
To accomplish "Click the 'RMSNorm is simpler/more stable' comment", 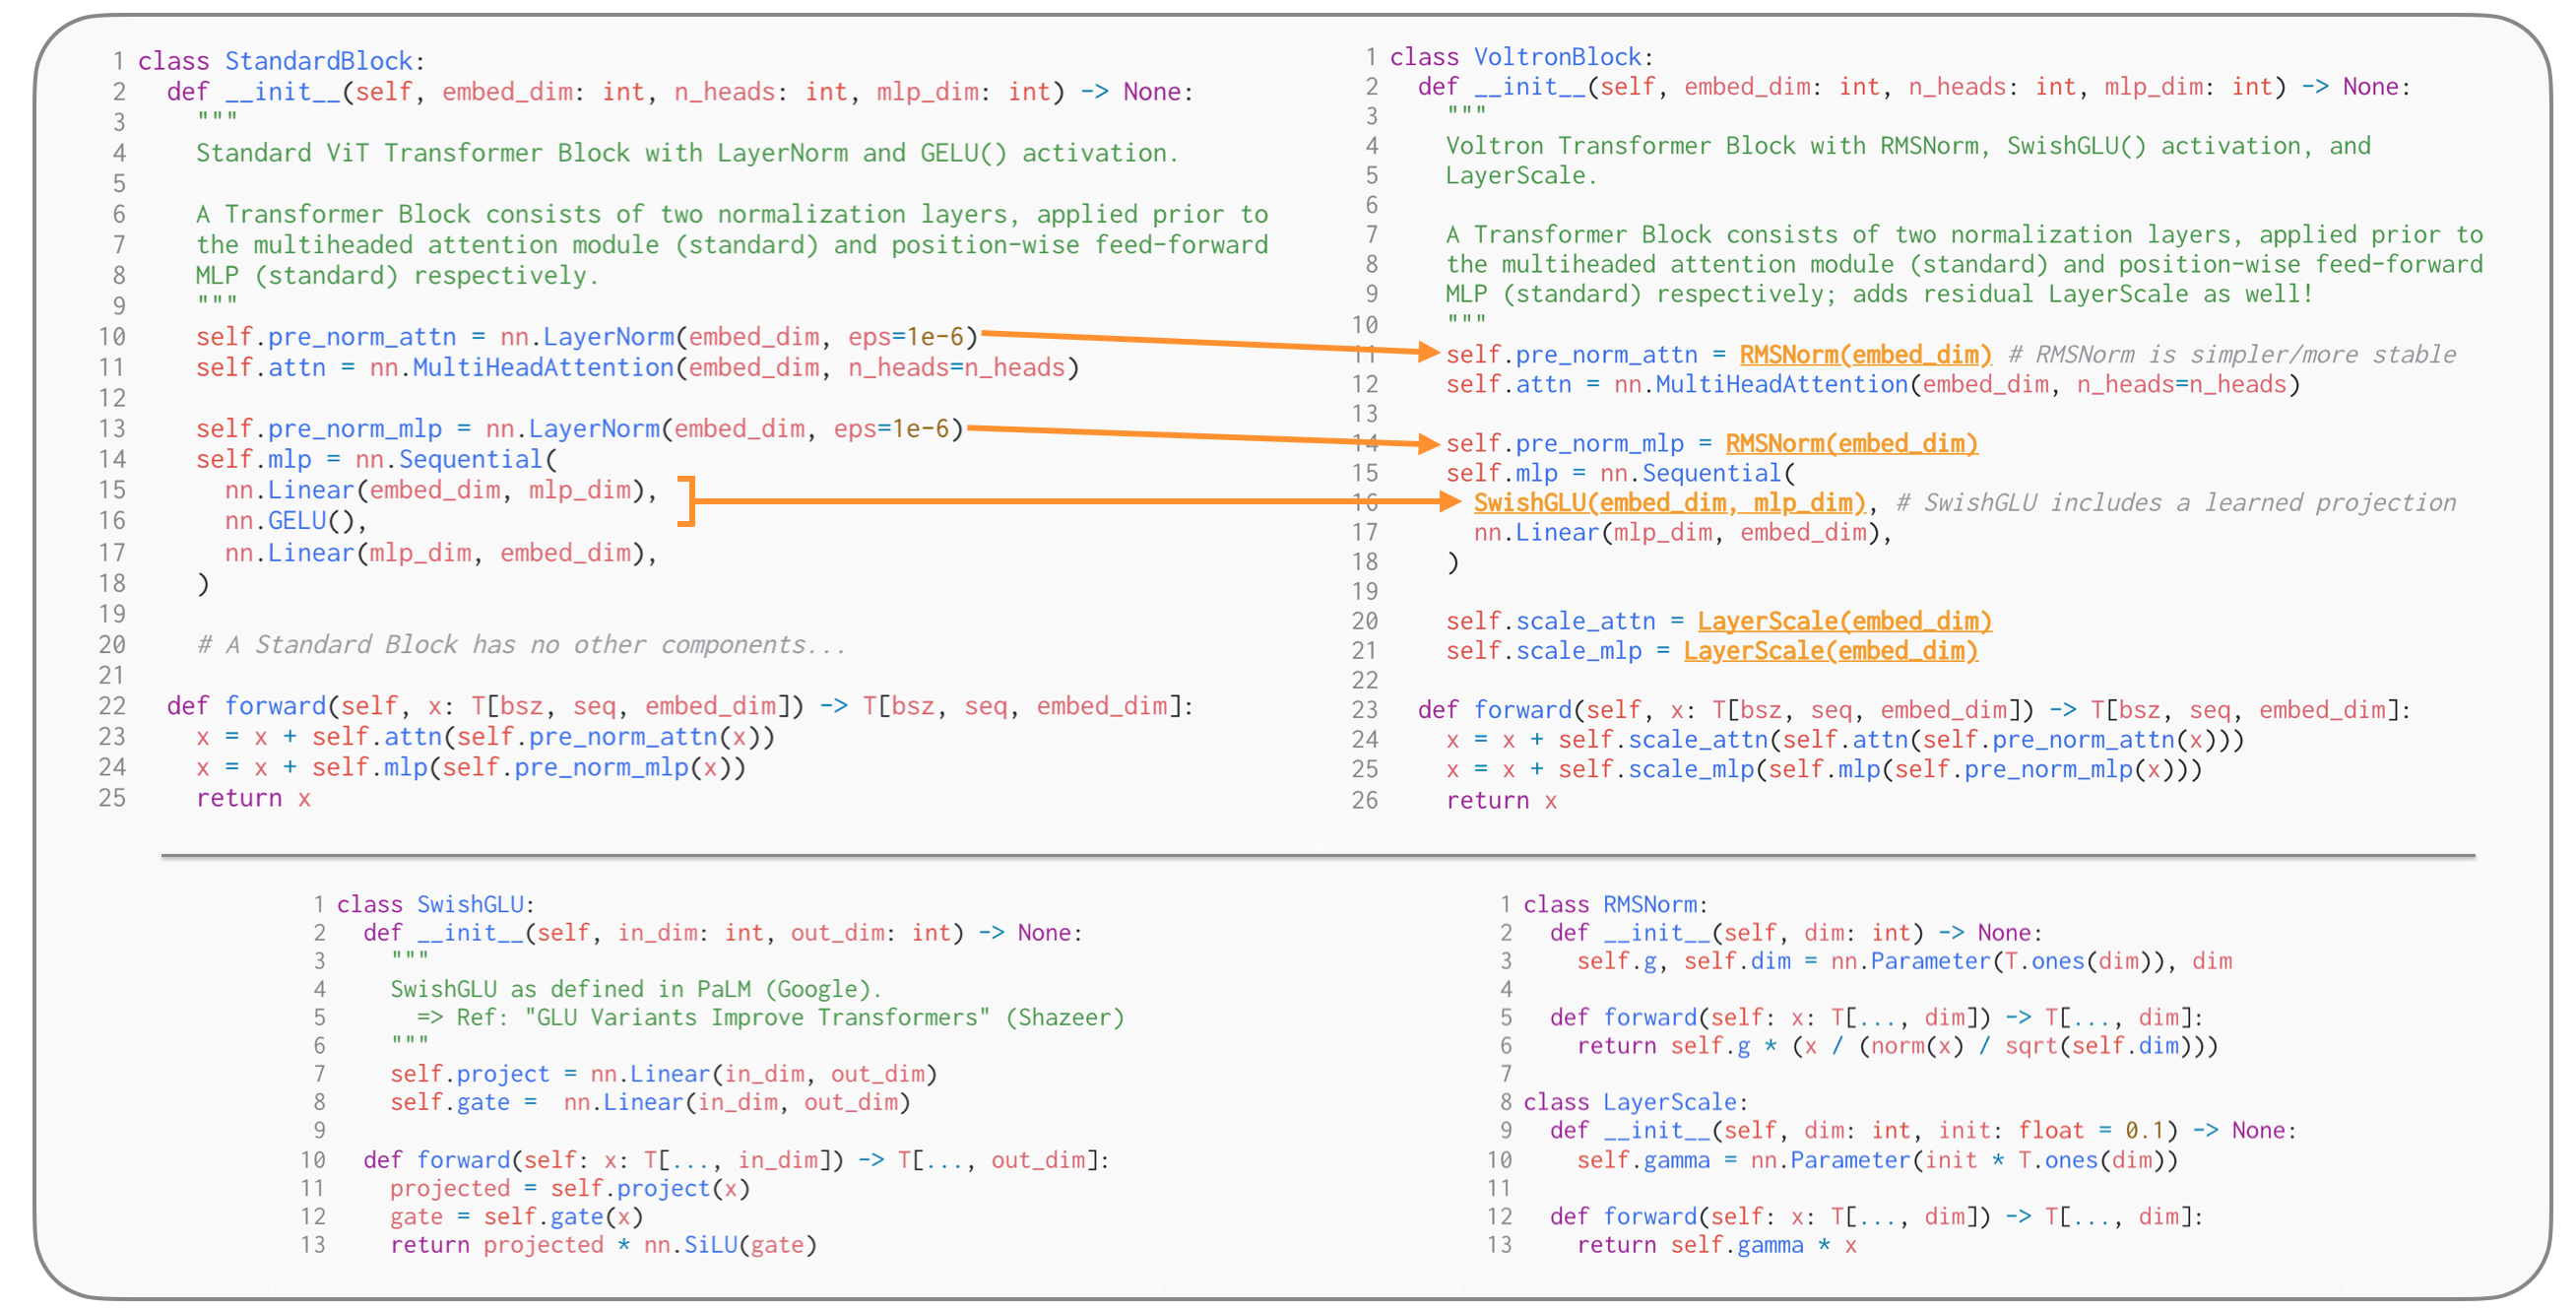I will click(2232, 355).
